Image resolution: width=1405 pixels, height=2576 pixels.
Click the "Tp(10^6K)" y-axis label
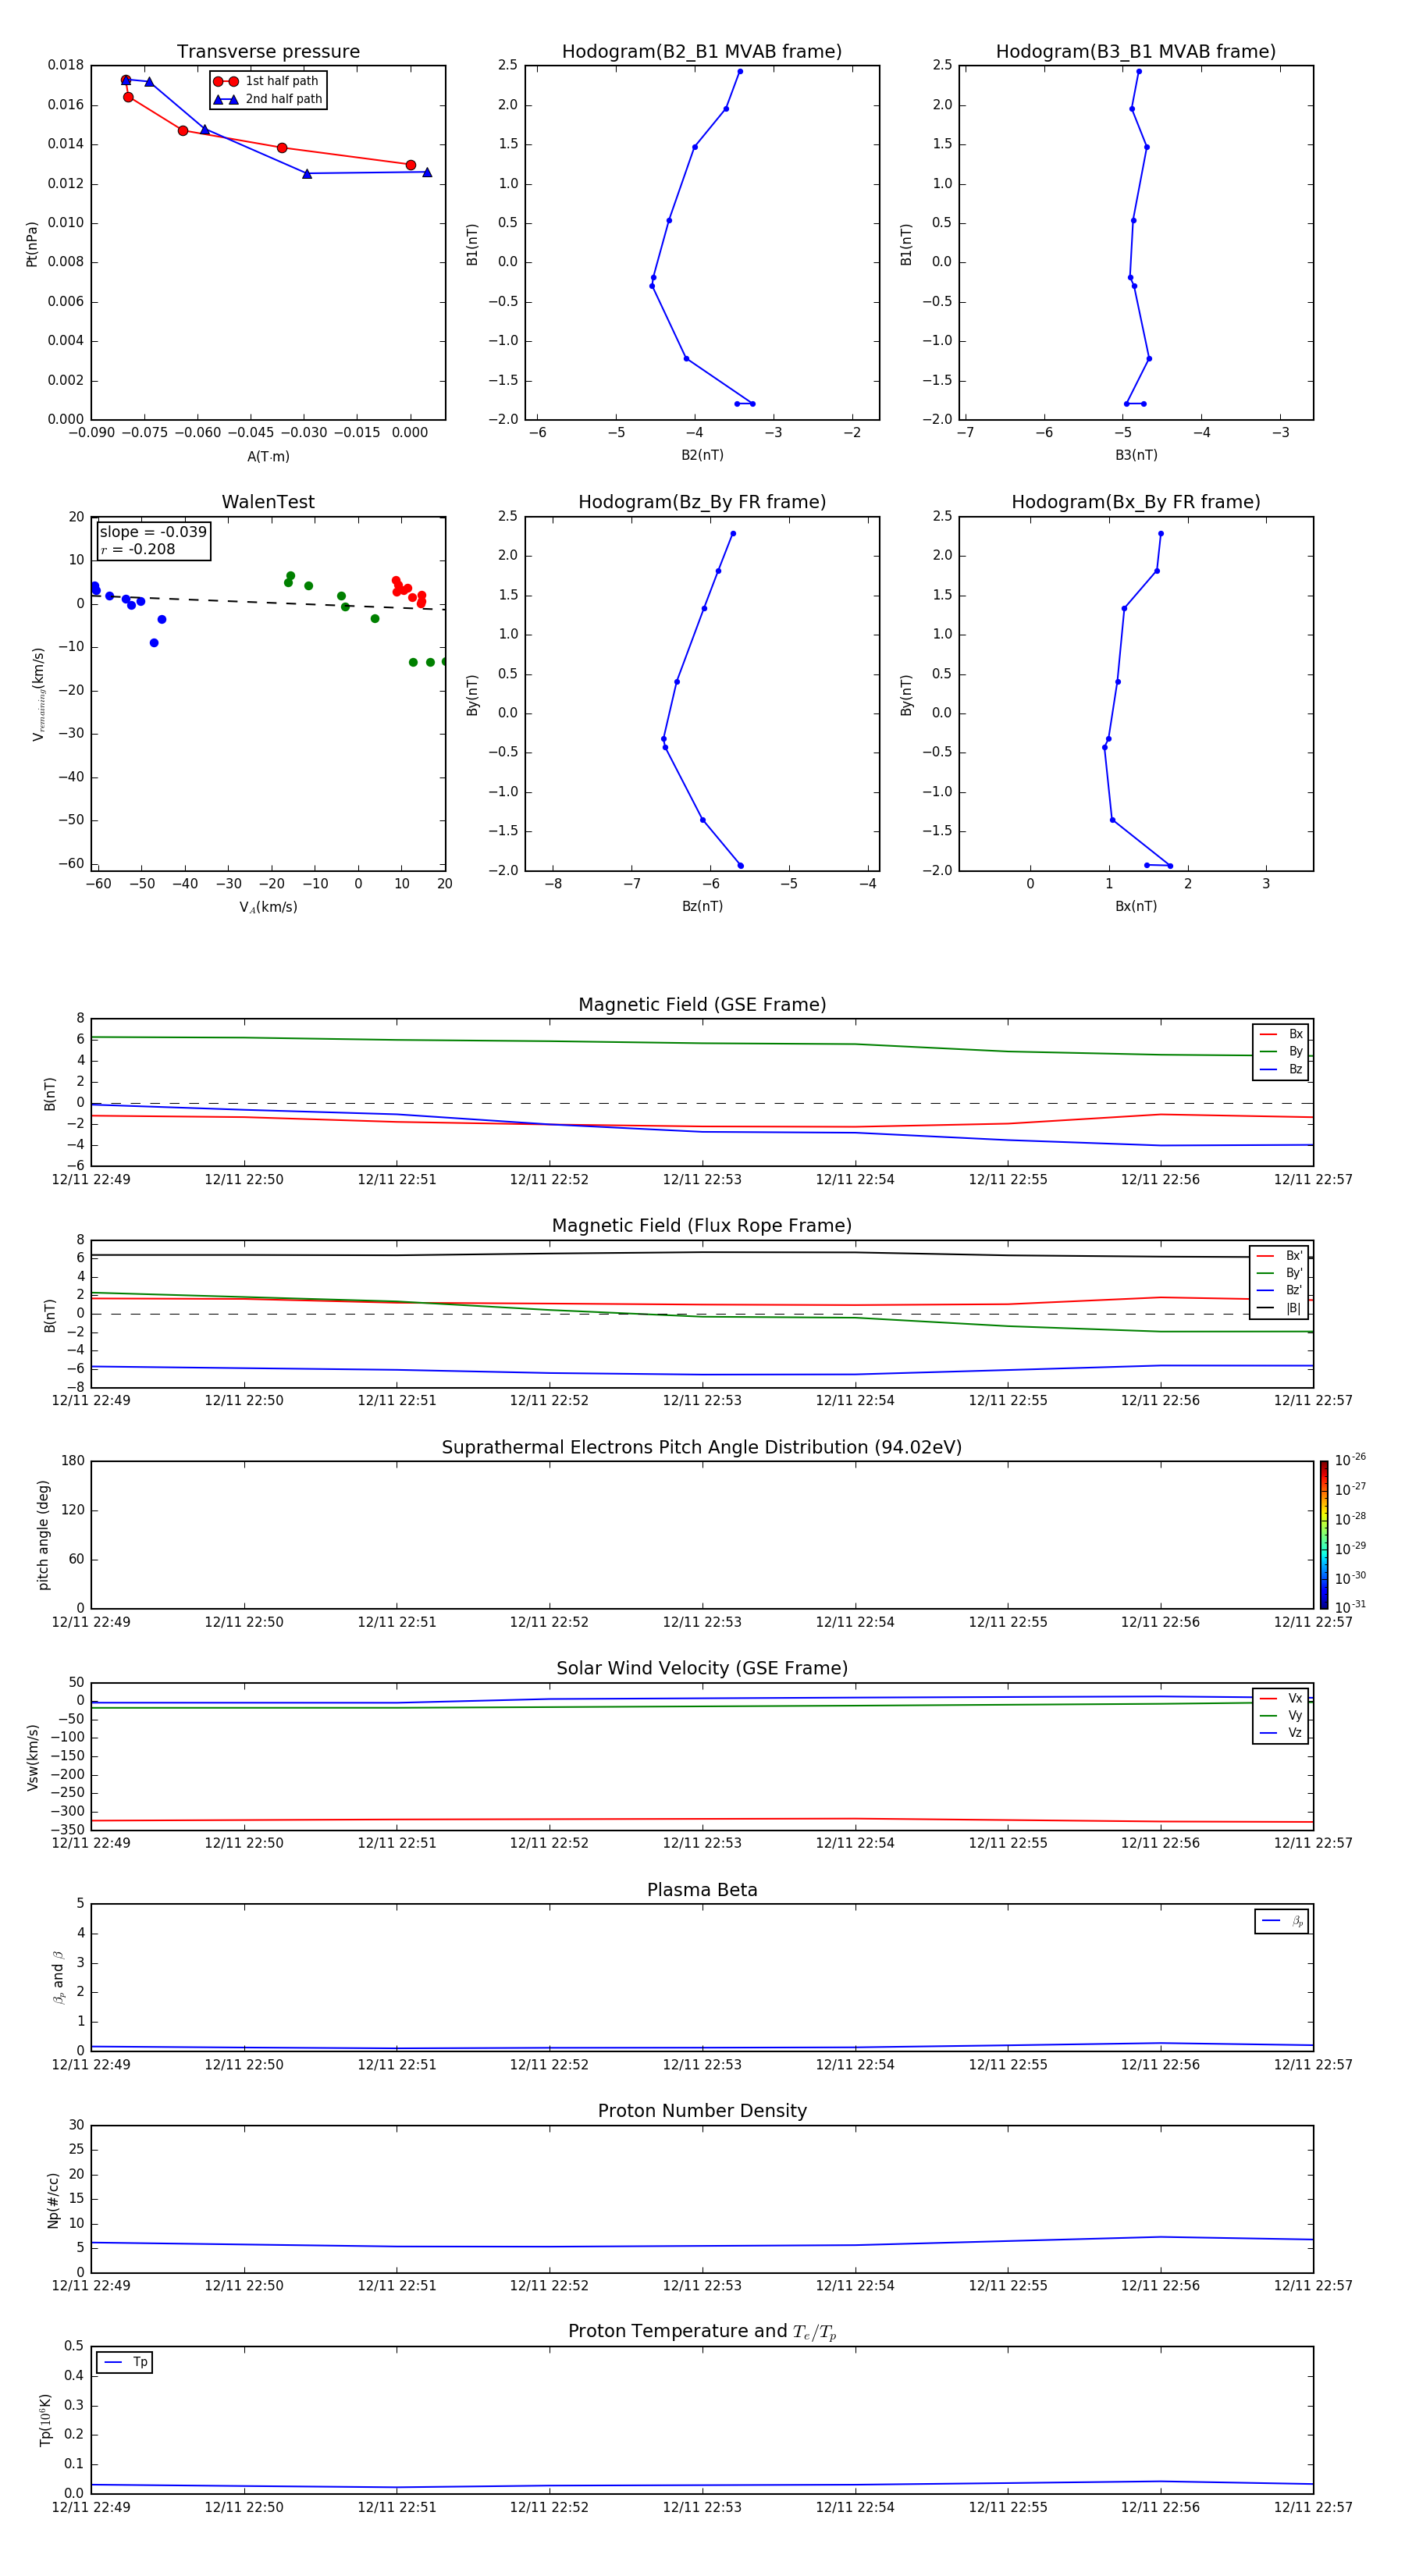pos(45,2420)
